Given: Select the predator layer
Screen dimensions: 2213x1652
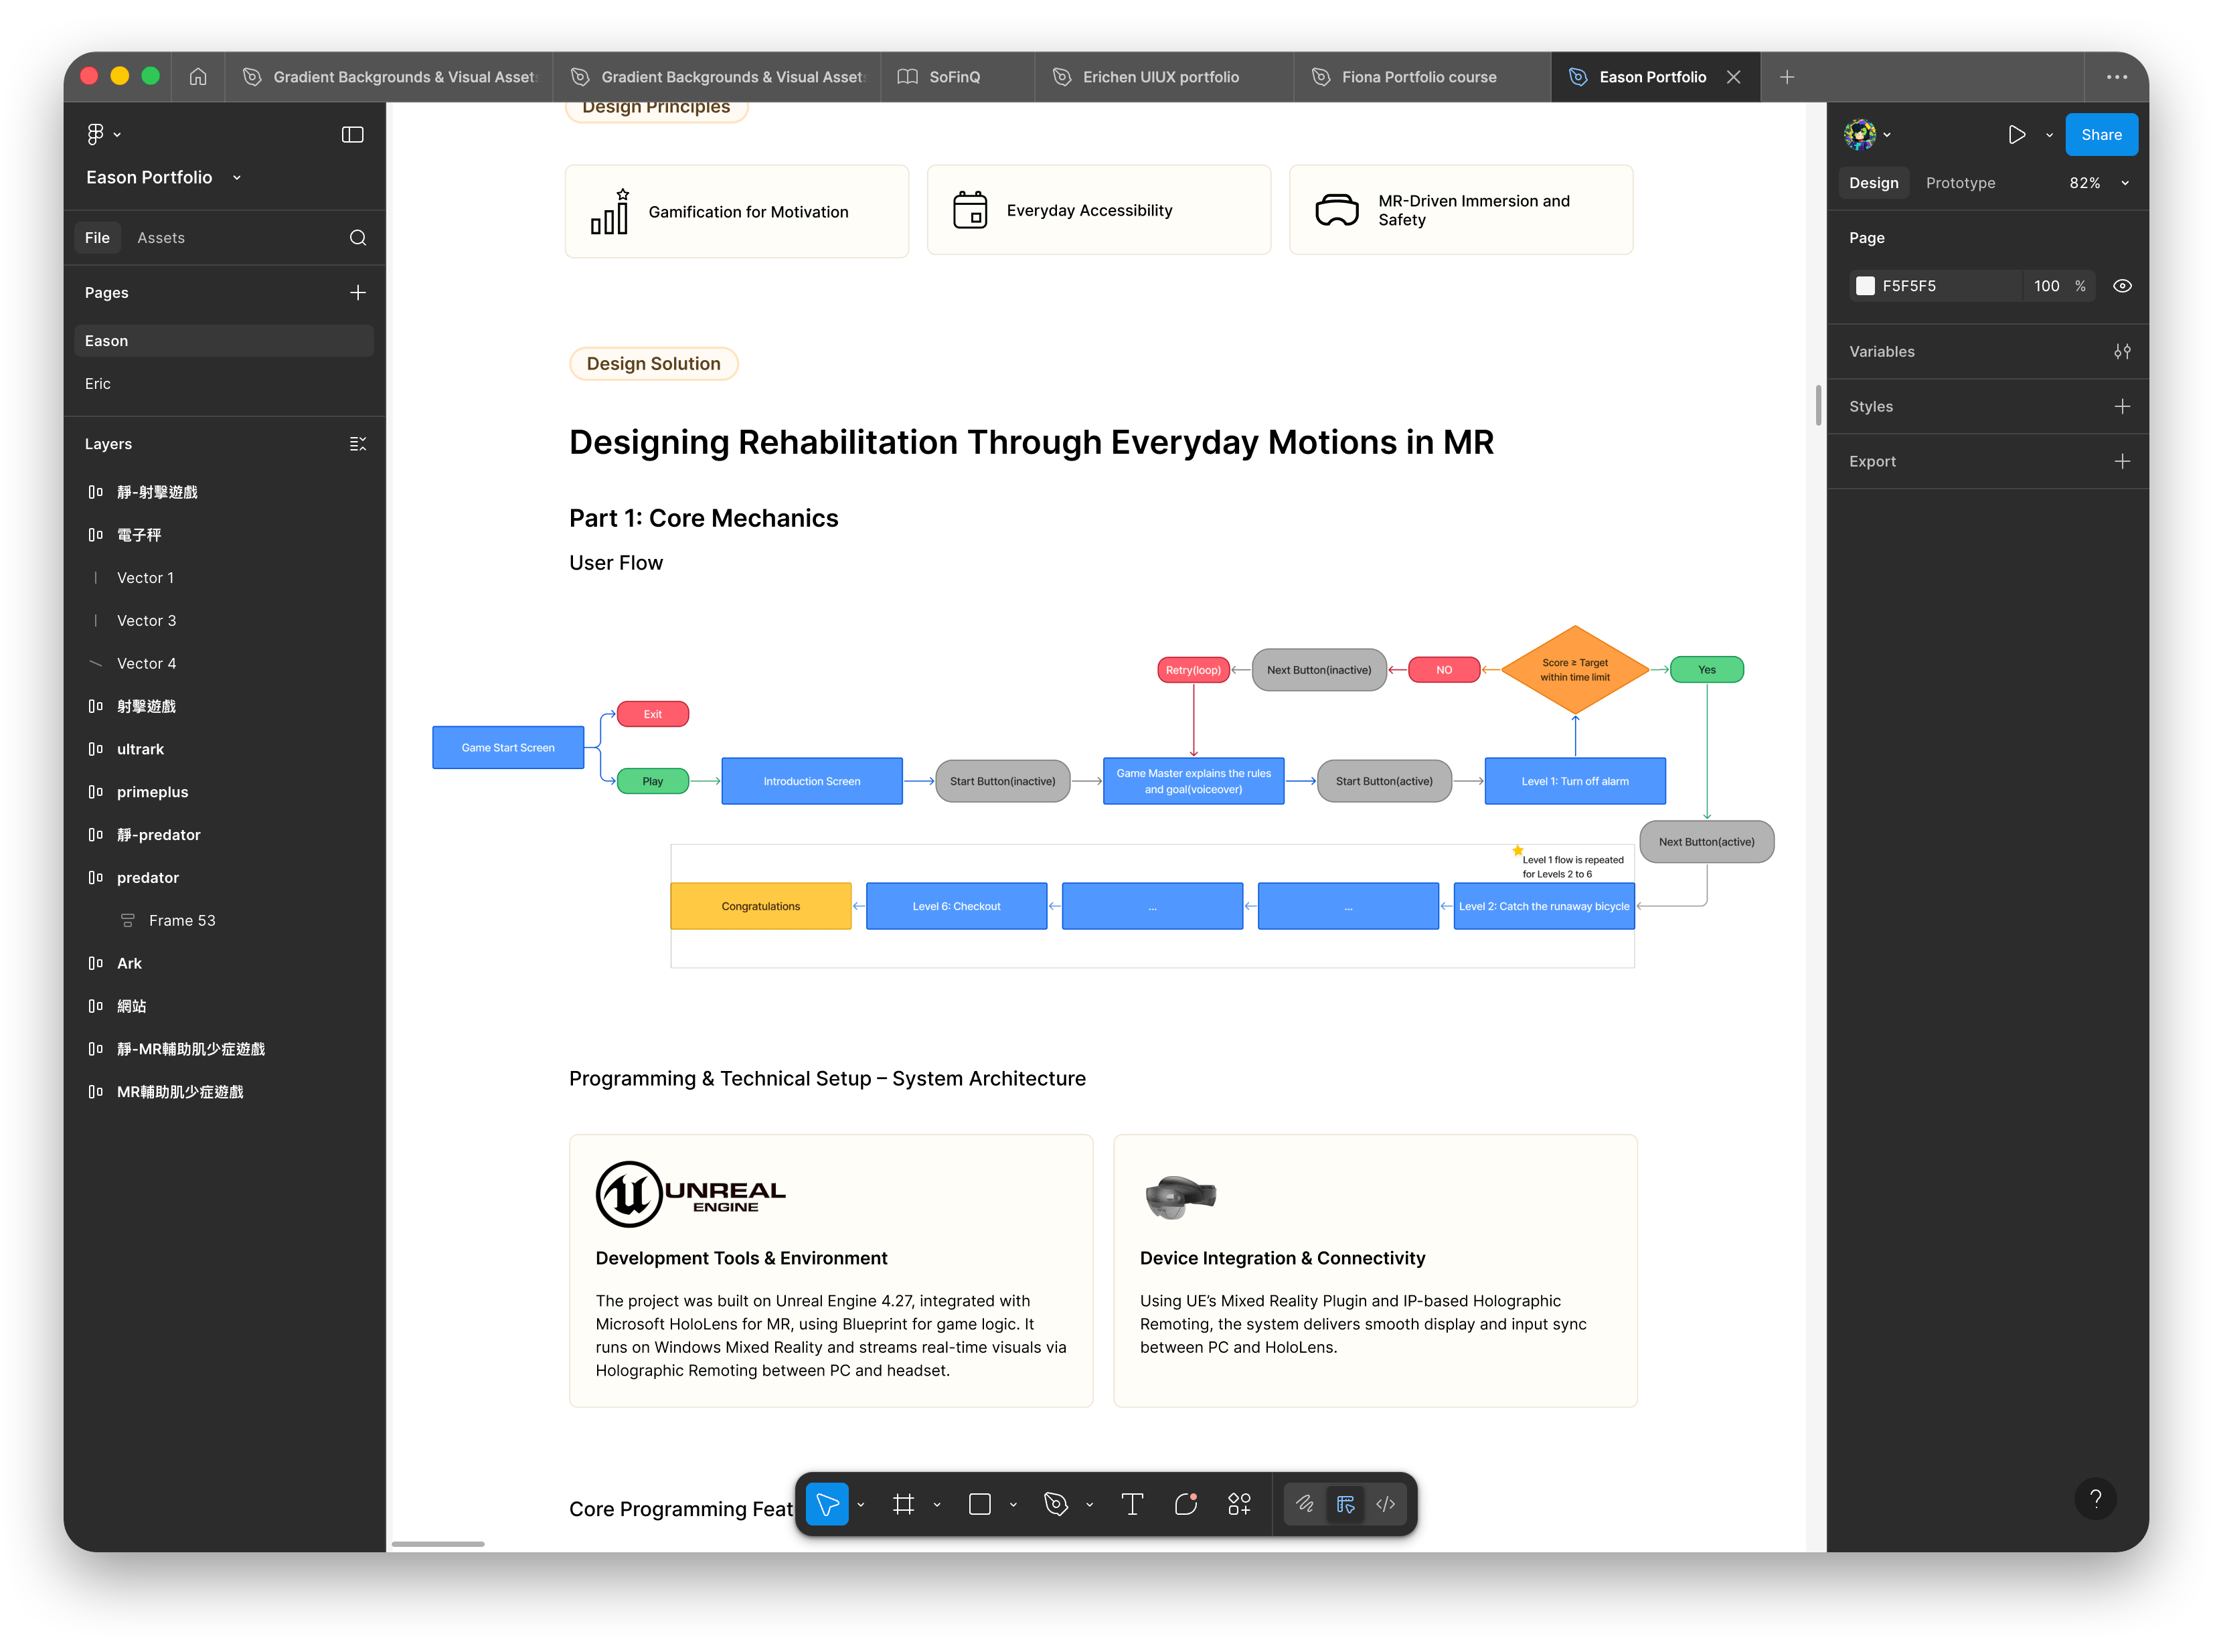Looking at the screenshot, I should tap(148, 878).
